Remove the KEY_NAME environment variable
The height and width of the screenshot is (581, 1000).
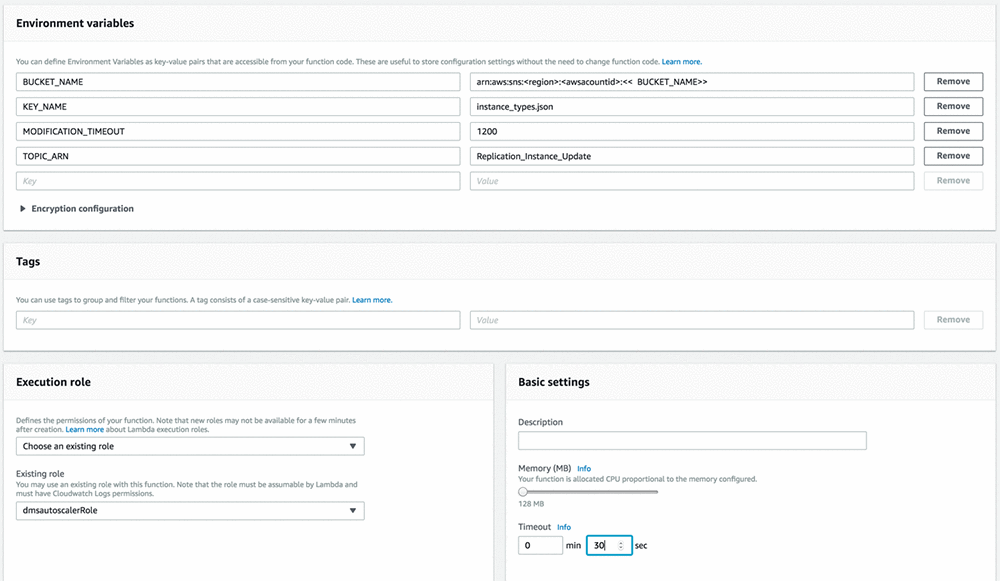(953, 106)
